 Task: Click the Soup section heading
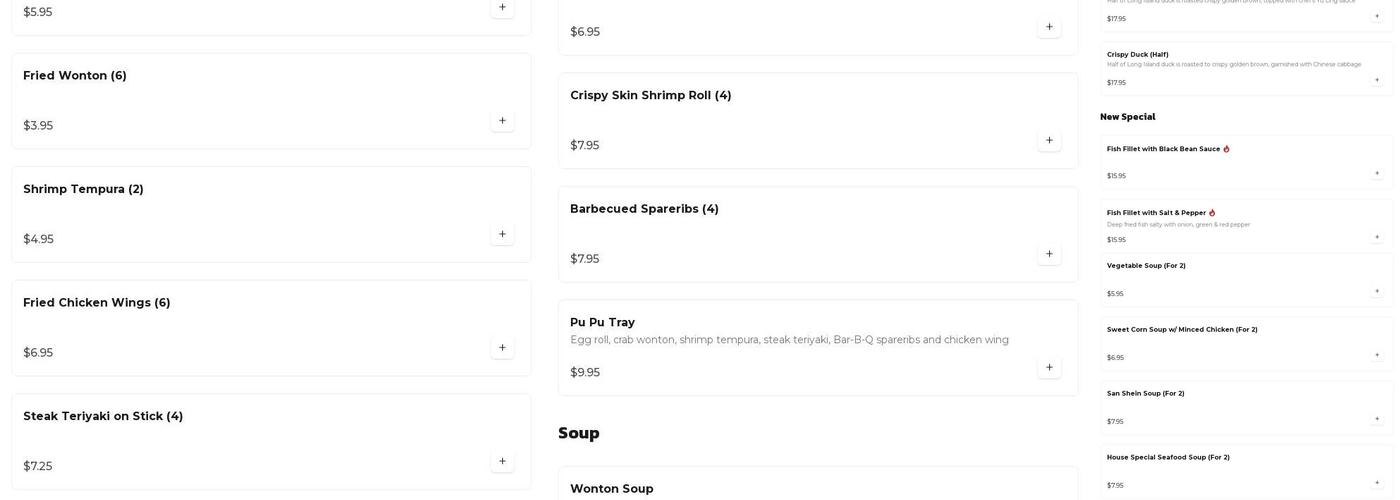pyautogui.click(x=578, y=433)
